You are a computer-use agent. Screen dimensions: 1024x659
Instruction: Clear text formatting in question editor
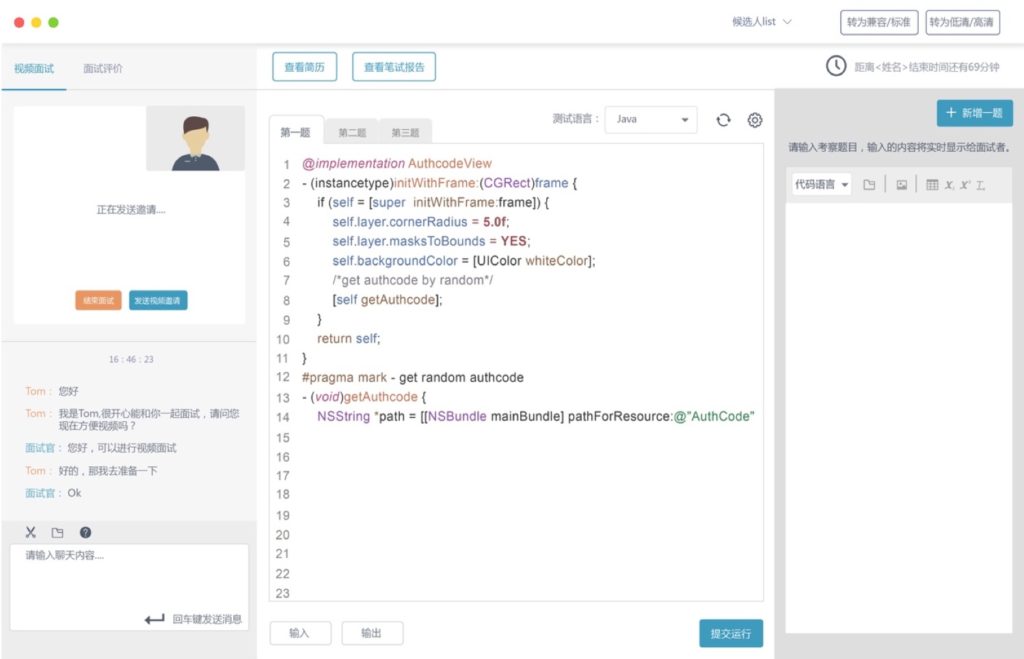[981, 185]
